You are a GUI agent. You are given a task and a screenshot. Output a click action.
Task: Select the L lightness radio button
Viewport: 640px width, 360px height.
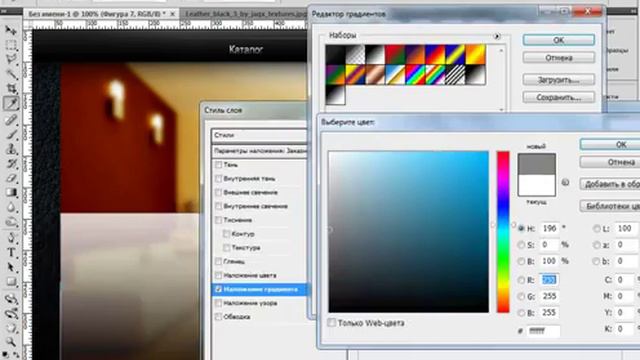[x=597, y=229]
